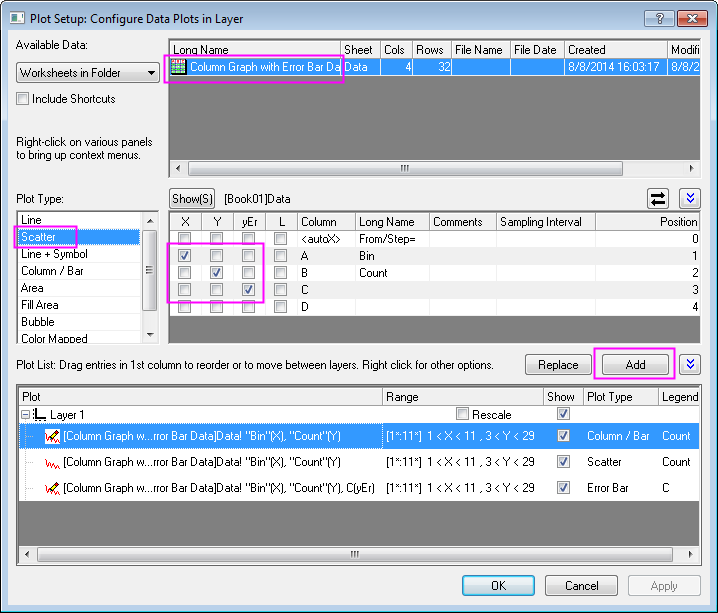Click the plot list right scroll arrow

coord(691,554)
